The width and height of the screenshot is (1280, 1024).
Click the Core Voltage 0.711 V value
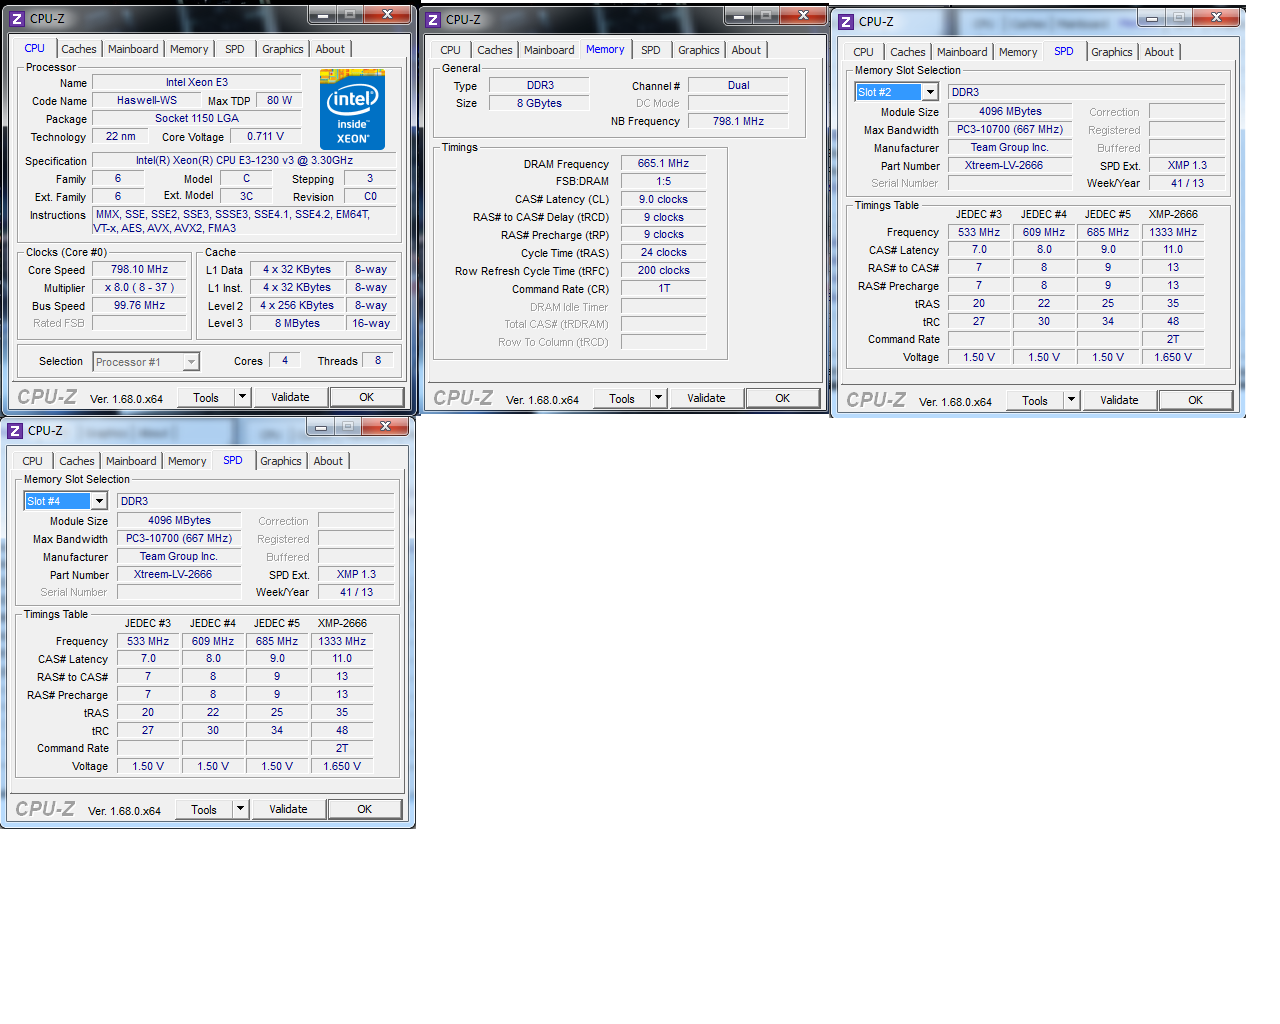(265, 137)
